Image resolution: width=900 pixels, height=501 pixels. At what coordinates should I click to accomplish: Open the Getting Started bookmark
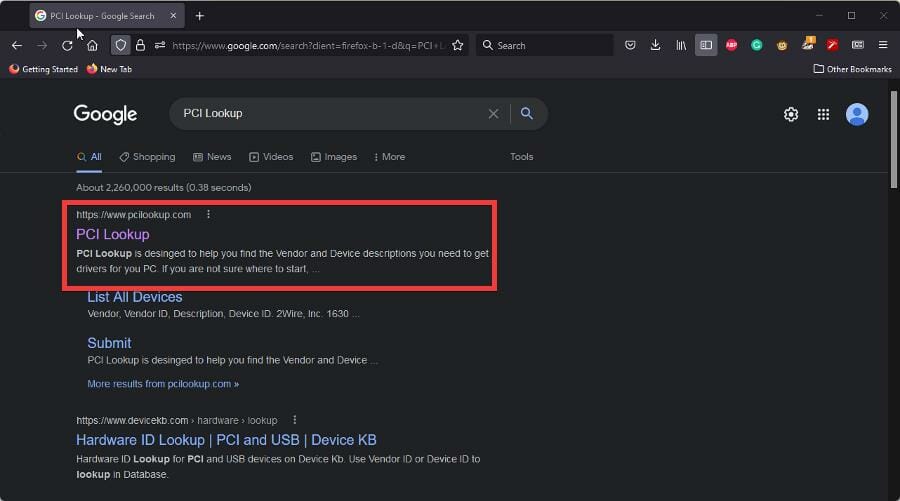pos(43,69)
